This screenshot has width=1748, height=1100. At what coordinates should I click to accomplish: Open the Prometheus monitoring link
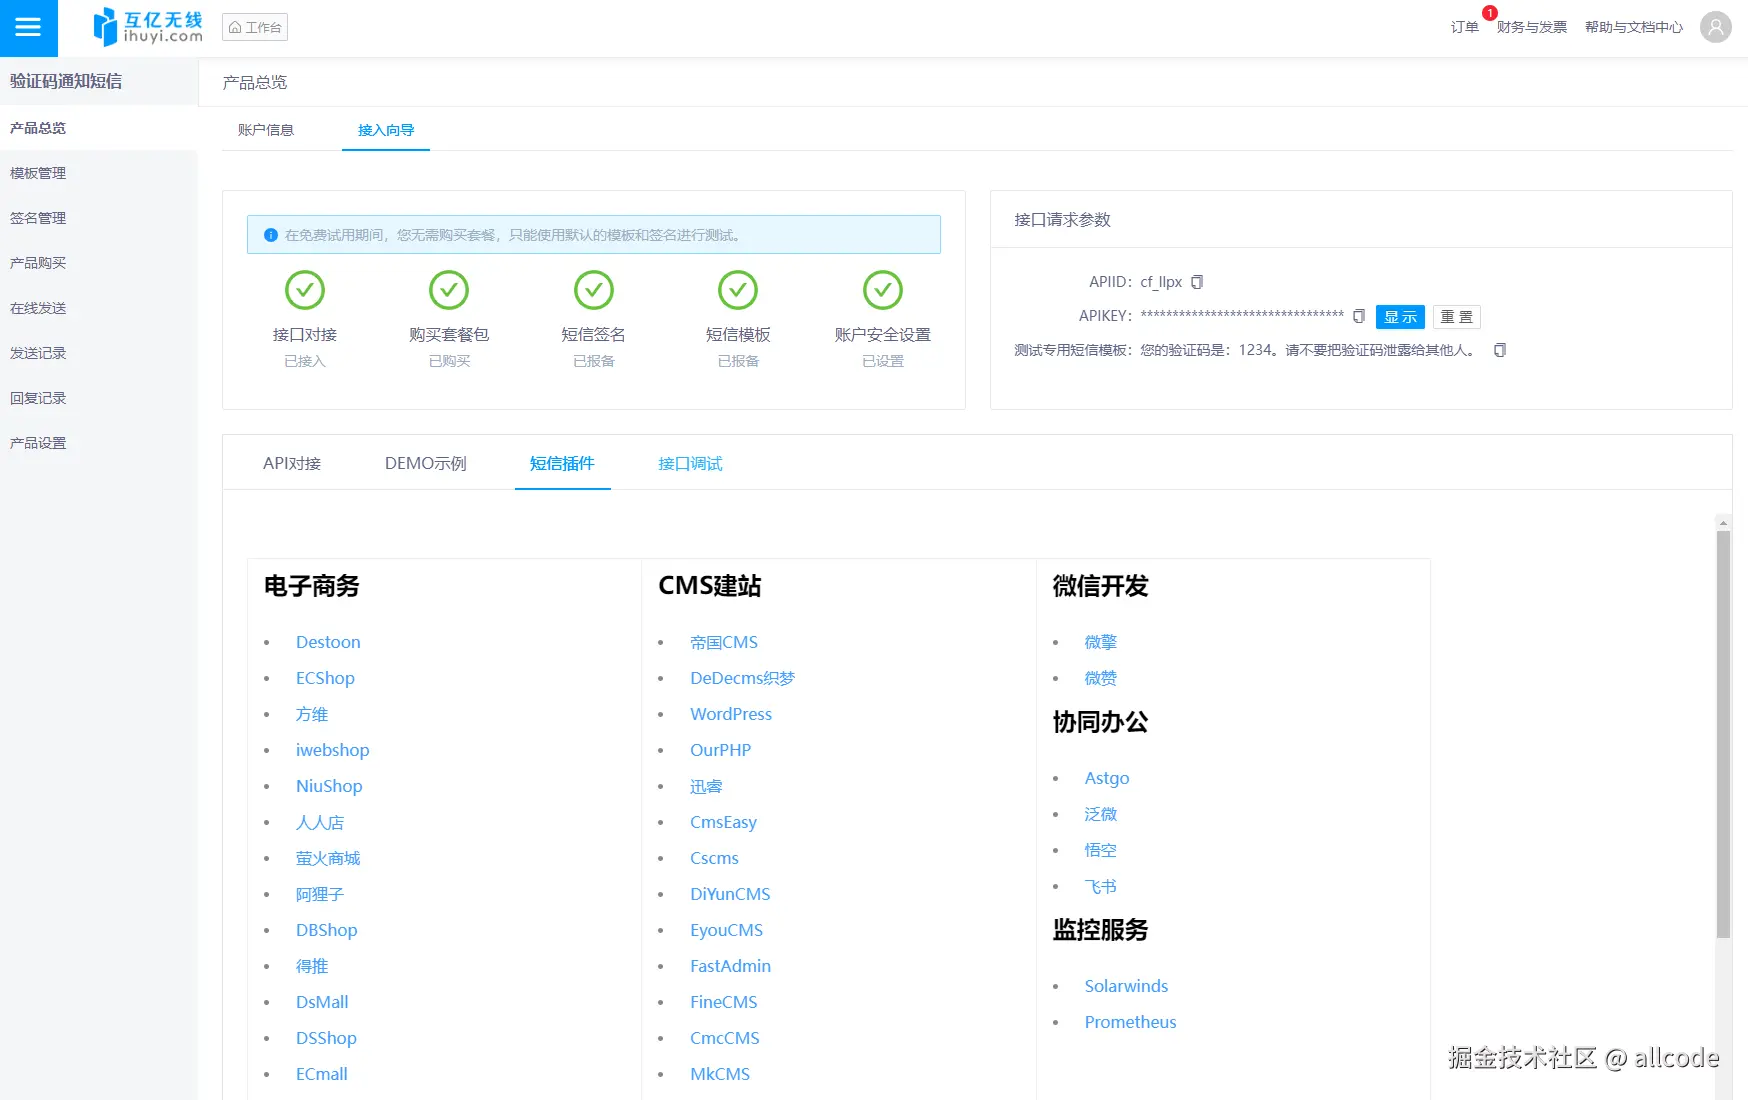tap(1130, 1022)
